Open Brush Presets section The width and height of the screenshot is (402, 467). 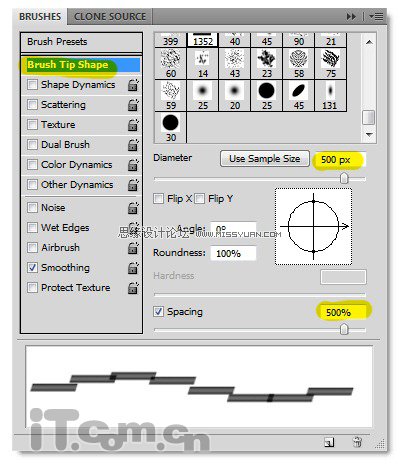[x=81, y=42]
